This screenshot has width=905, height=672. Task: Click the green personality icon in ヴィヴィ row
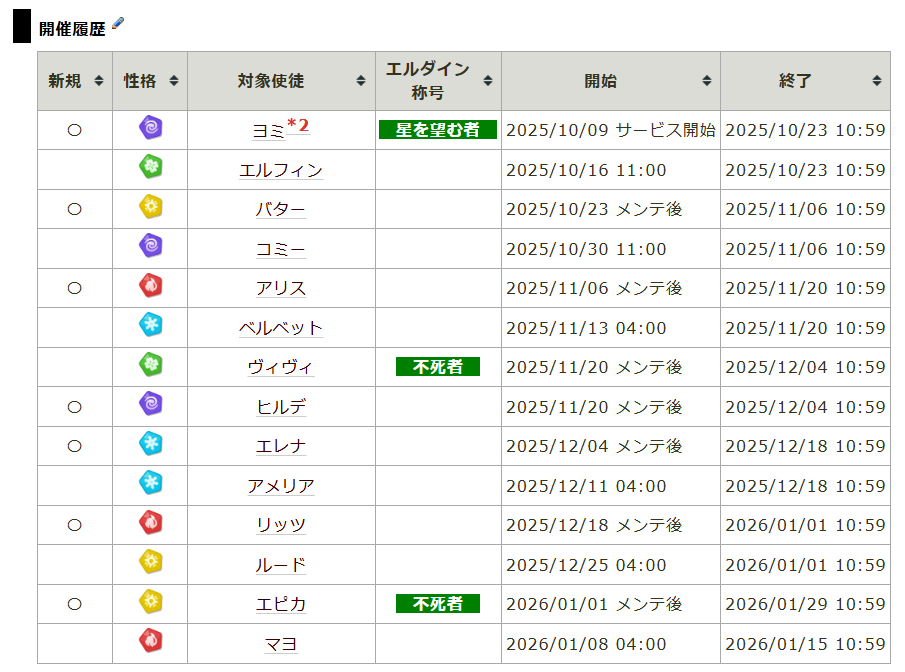point(150,366)
